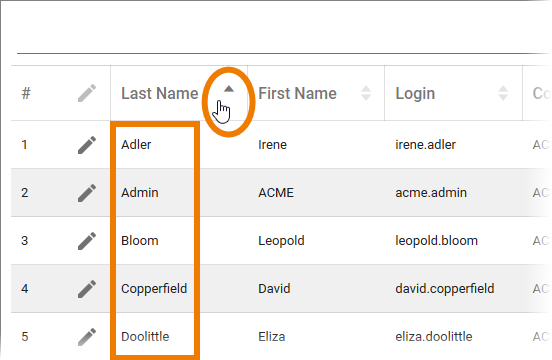The height and width of the screenshot is (360, 552).
Task: Click the pencil icon for Bloom
Action: [87, 241]
